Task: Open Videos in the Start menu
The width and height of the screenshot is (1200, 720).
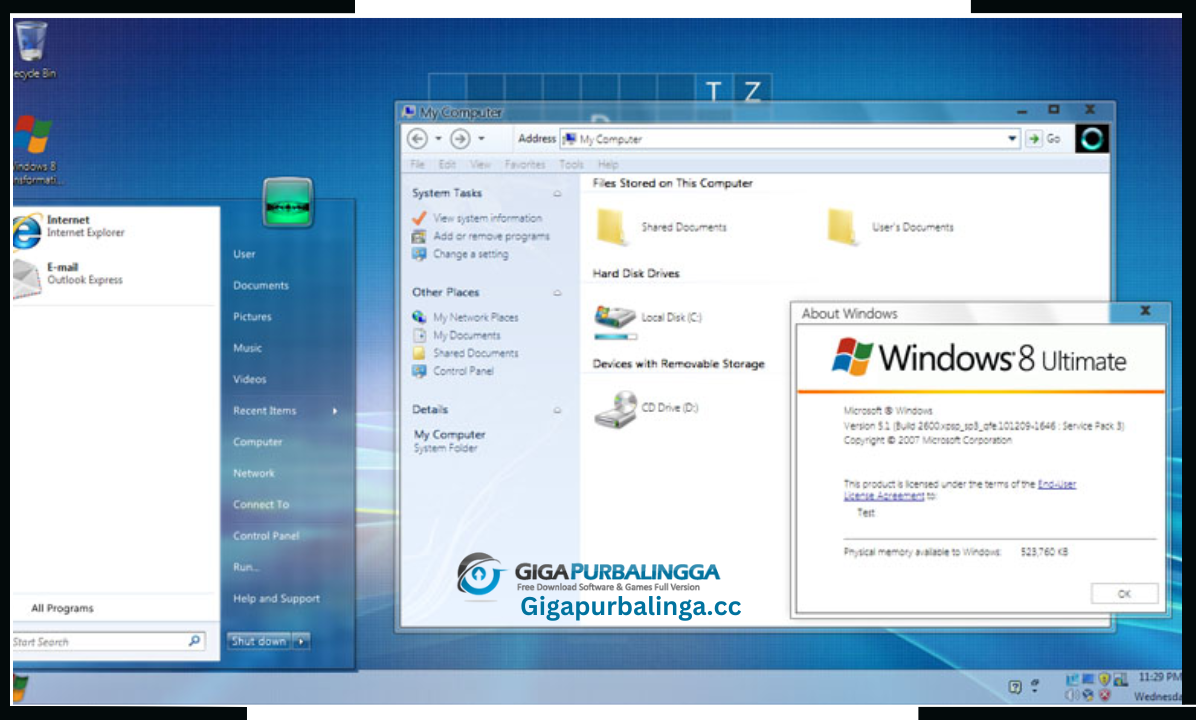Action: (x=250, y=380)
